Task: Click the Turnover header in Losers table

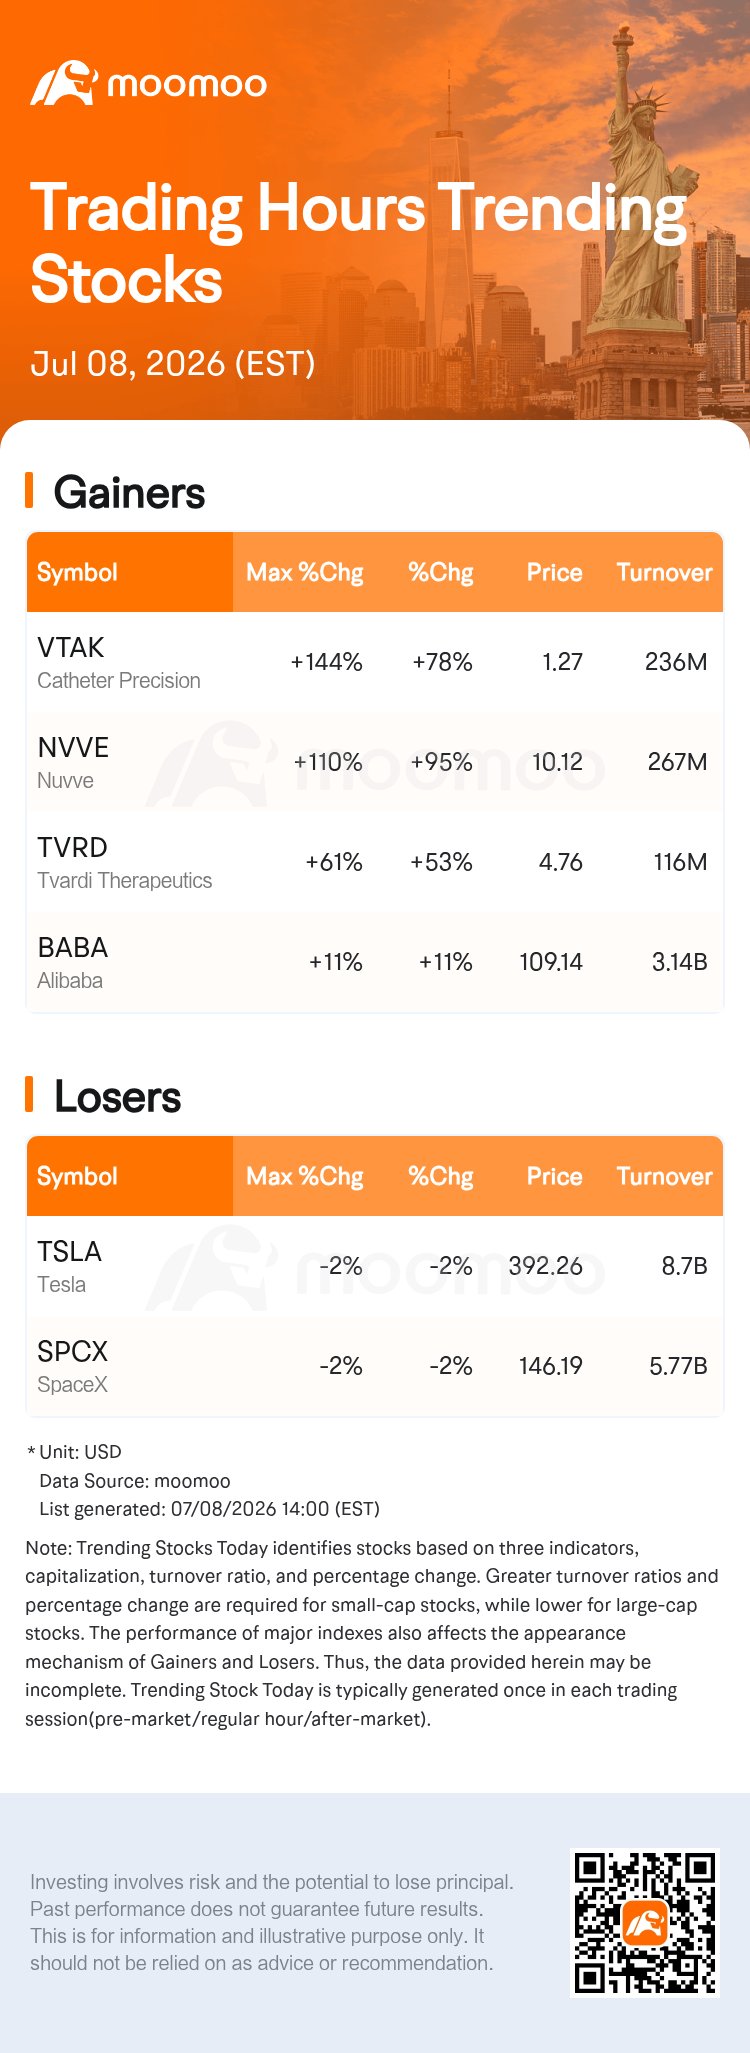Action: click(x=664, y=1176)
